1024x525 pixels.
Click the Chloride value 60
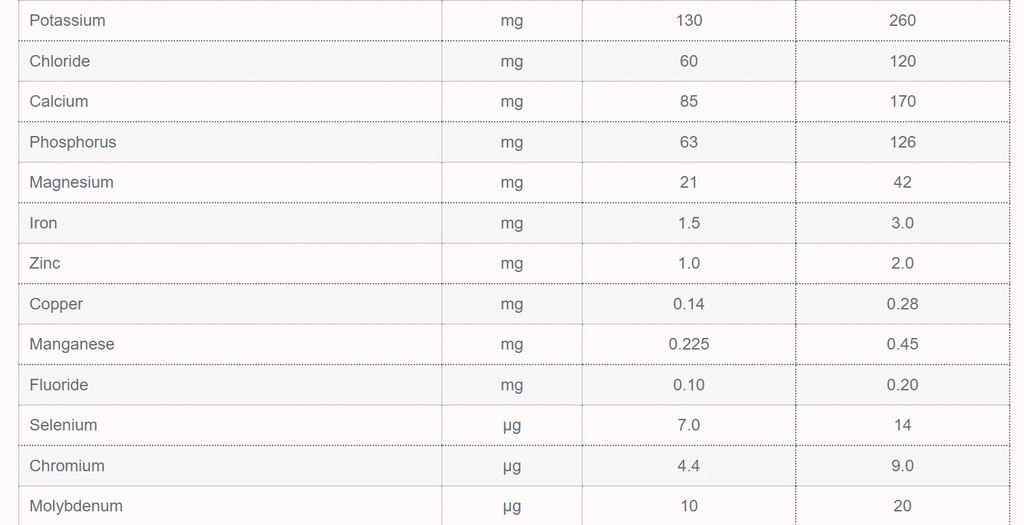pyautogui.click(x=688, y=61)
